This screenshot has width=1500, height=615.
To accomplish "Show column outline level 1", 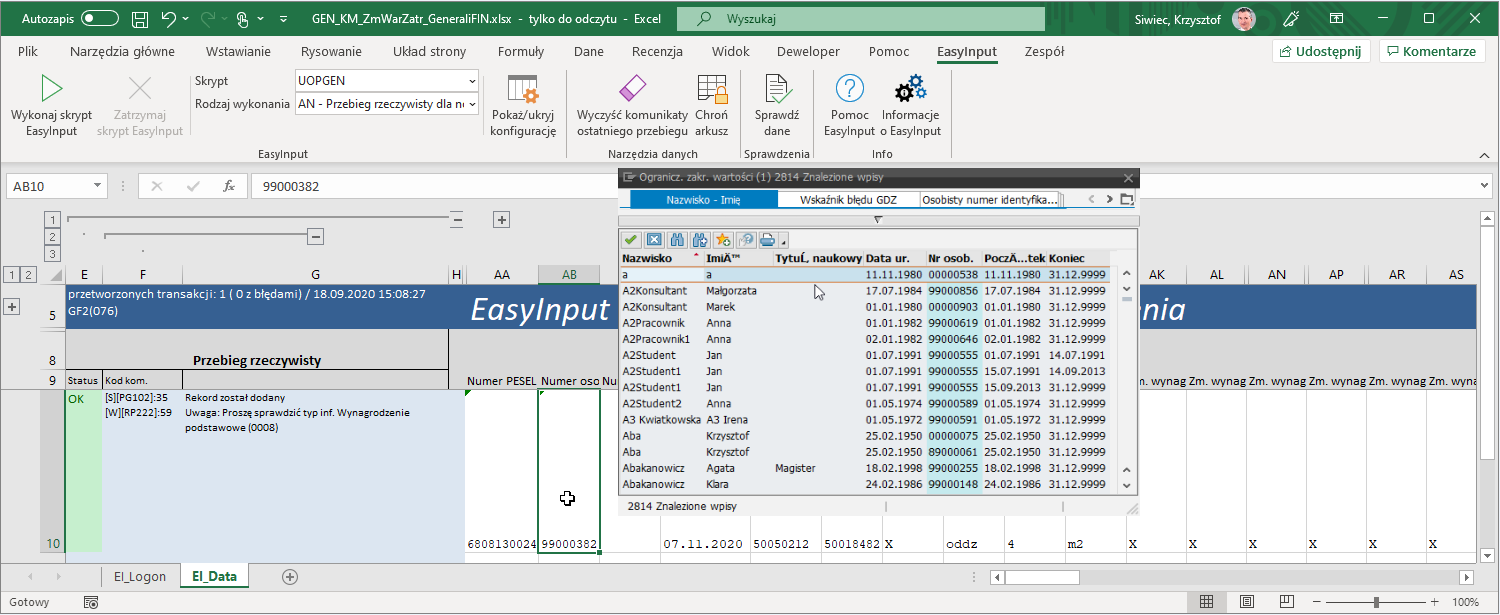I will coord(53,219).
